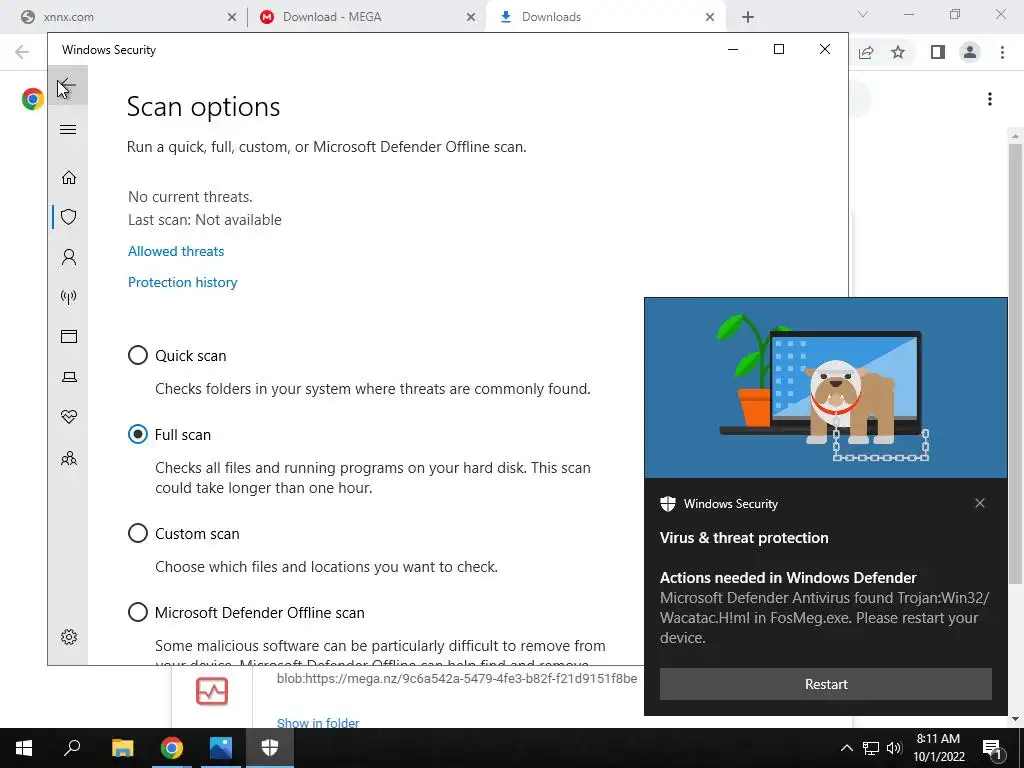Open the Windows Security hamburger menu
1024x768 pixels.
(x=68, y=129)
